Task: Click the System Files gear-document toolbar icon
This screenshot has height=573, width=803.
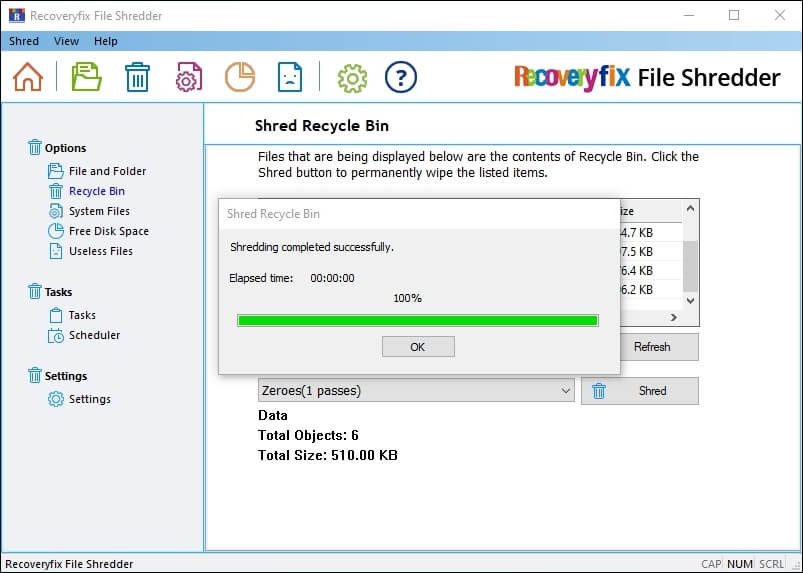Action: click(x=188, y=77)
